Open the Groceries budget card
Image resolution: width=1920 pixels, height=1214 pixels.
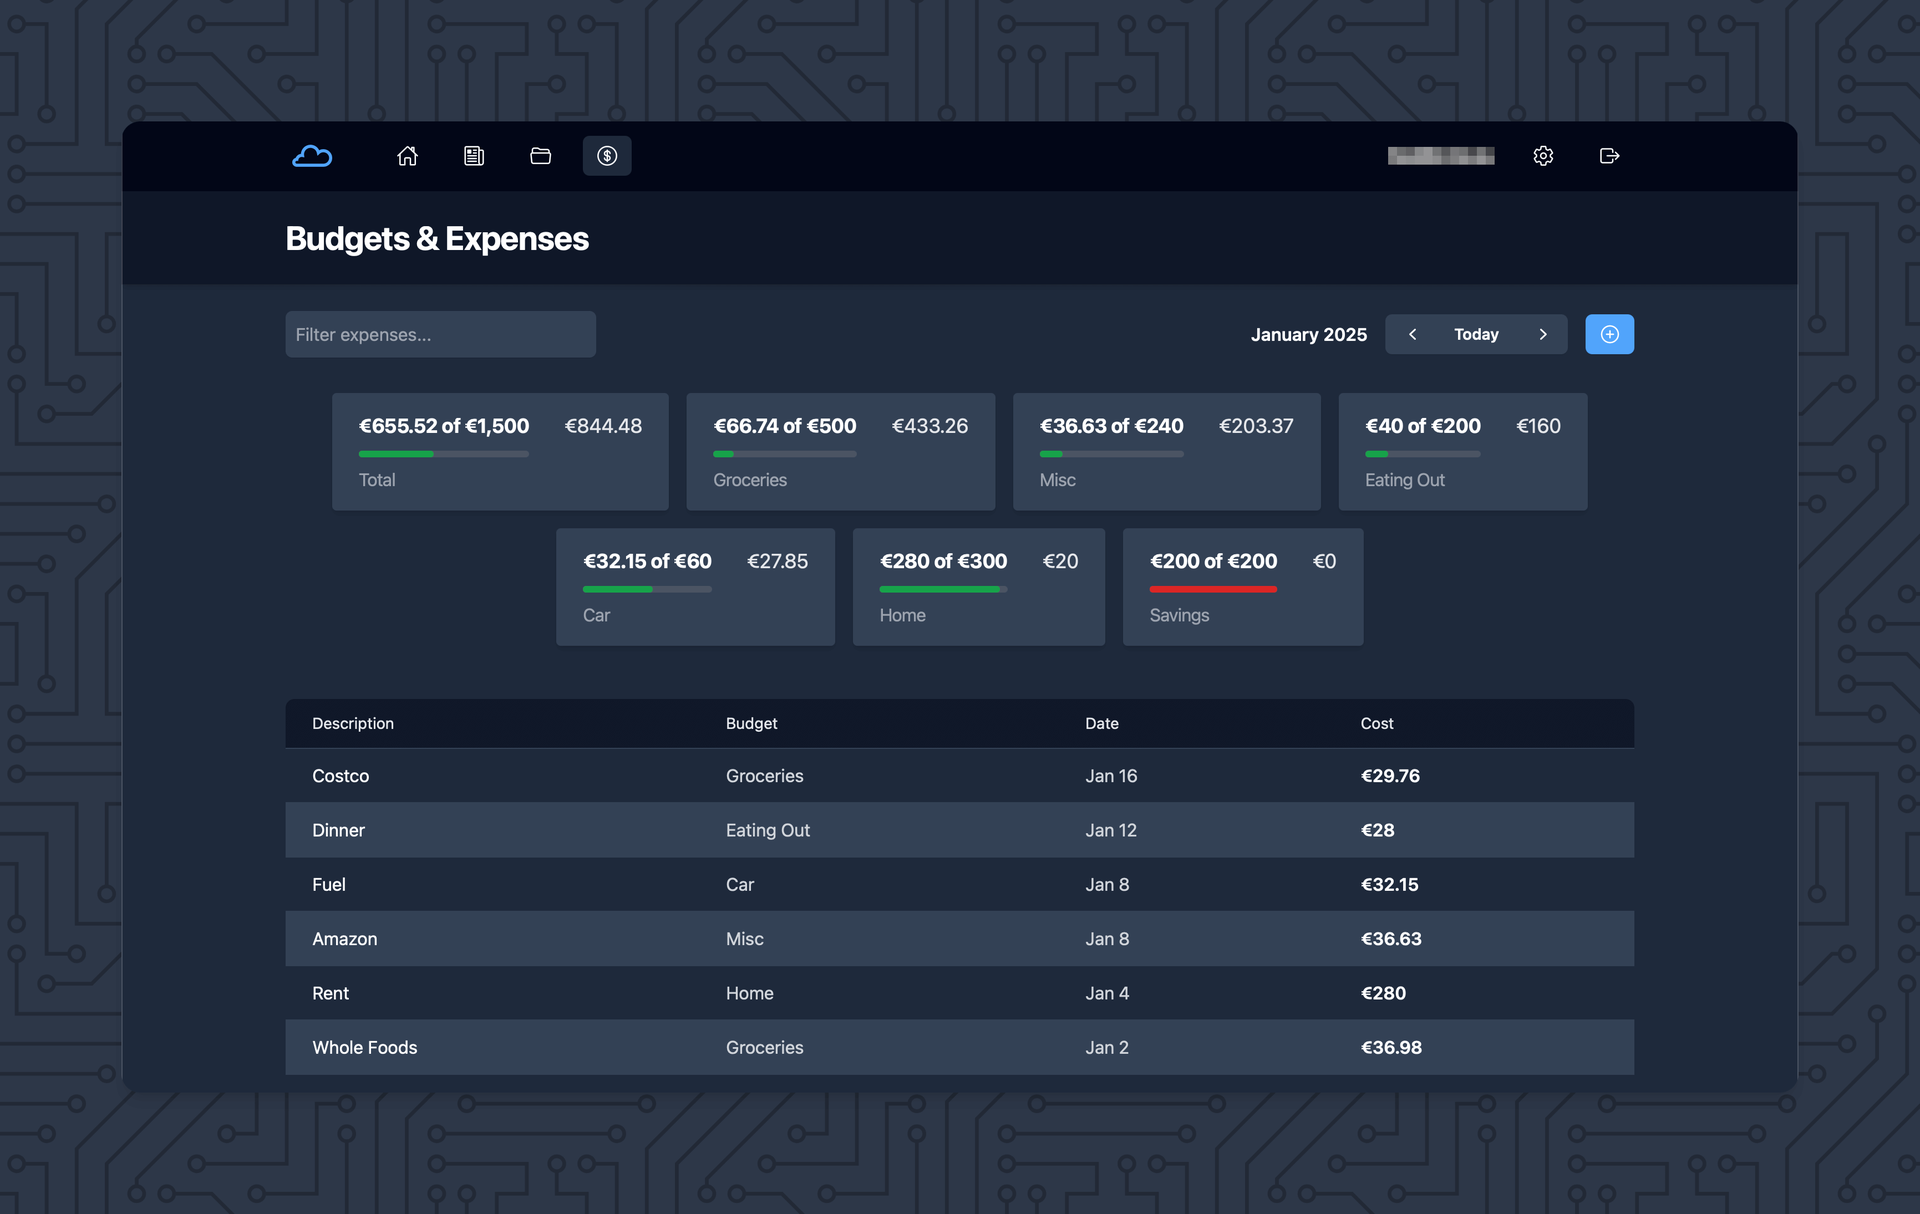pyautogui.click(x=840, y=452)
